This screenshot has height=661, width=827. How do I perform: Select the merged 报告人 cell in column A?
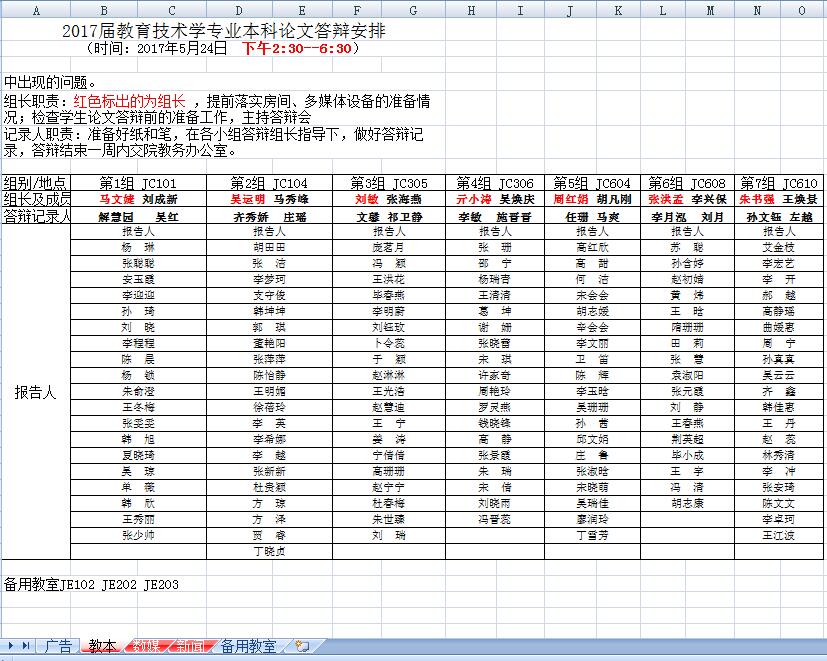point(36,392)
